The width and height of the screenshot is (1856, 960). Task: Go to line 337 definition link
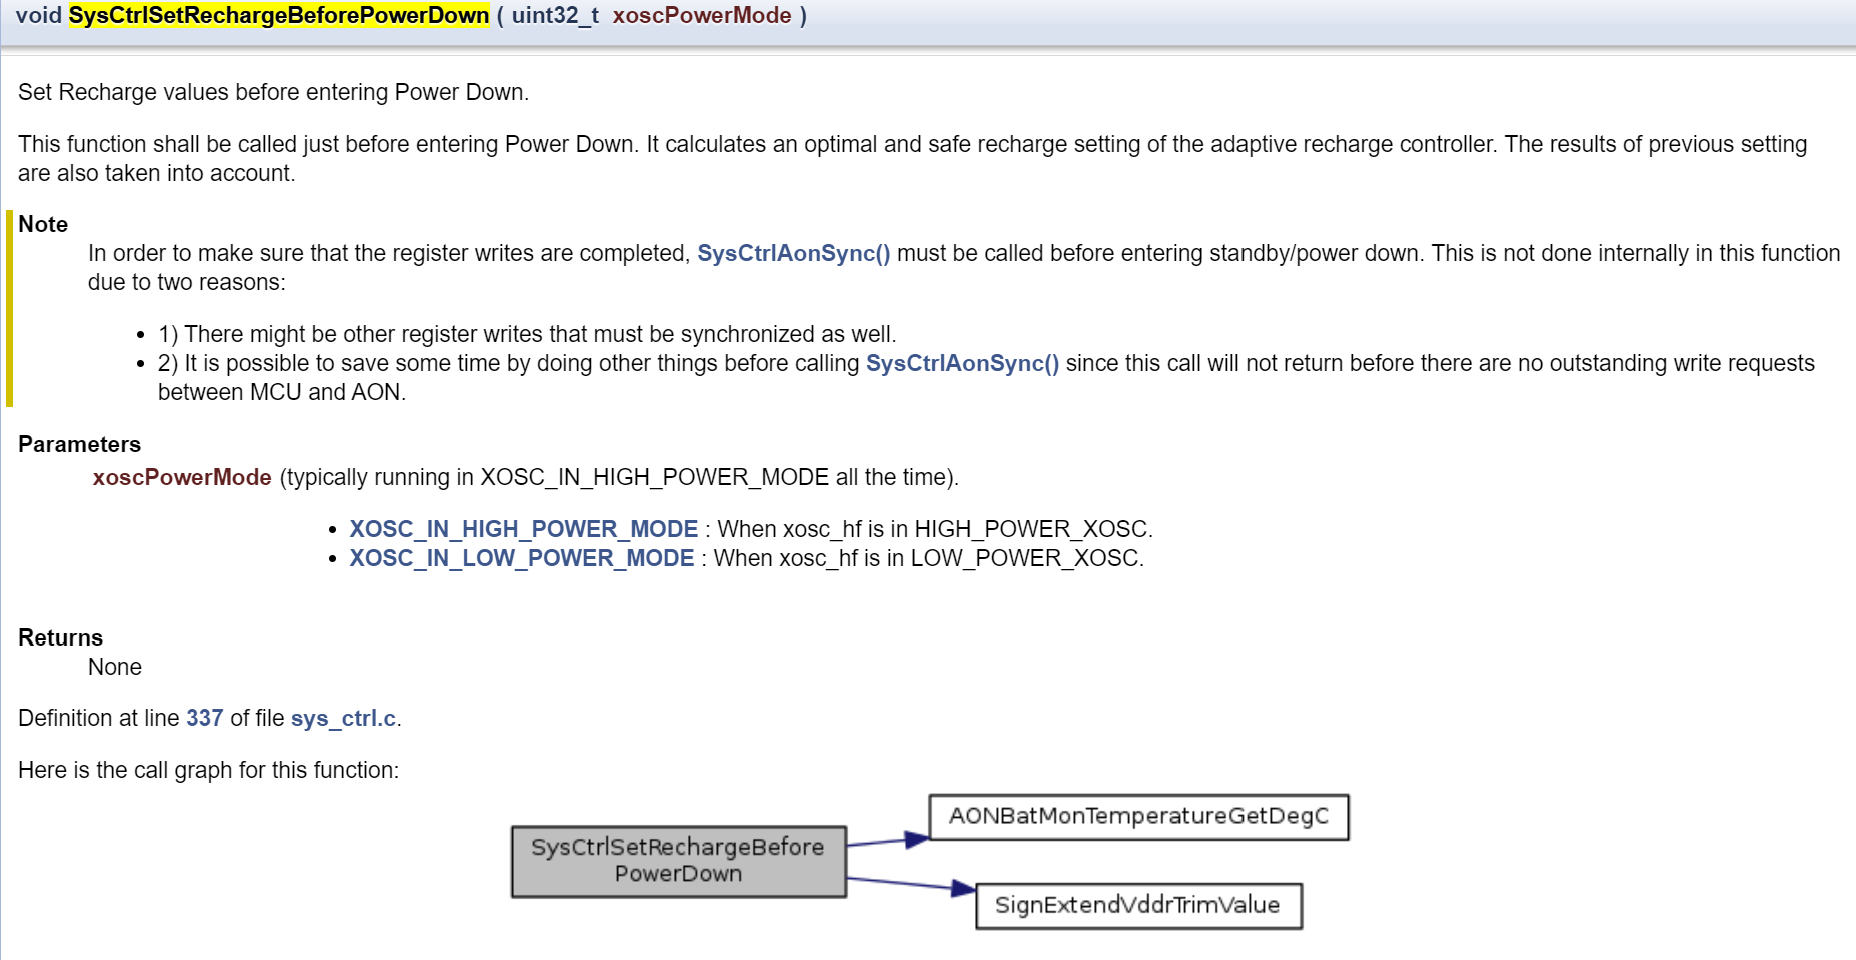204,718
